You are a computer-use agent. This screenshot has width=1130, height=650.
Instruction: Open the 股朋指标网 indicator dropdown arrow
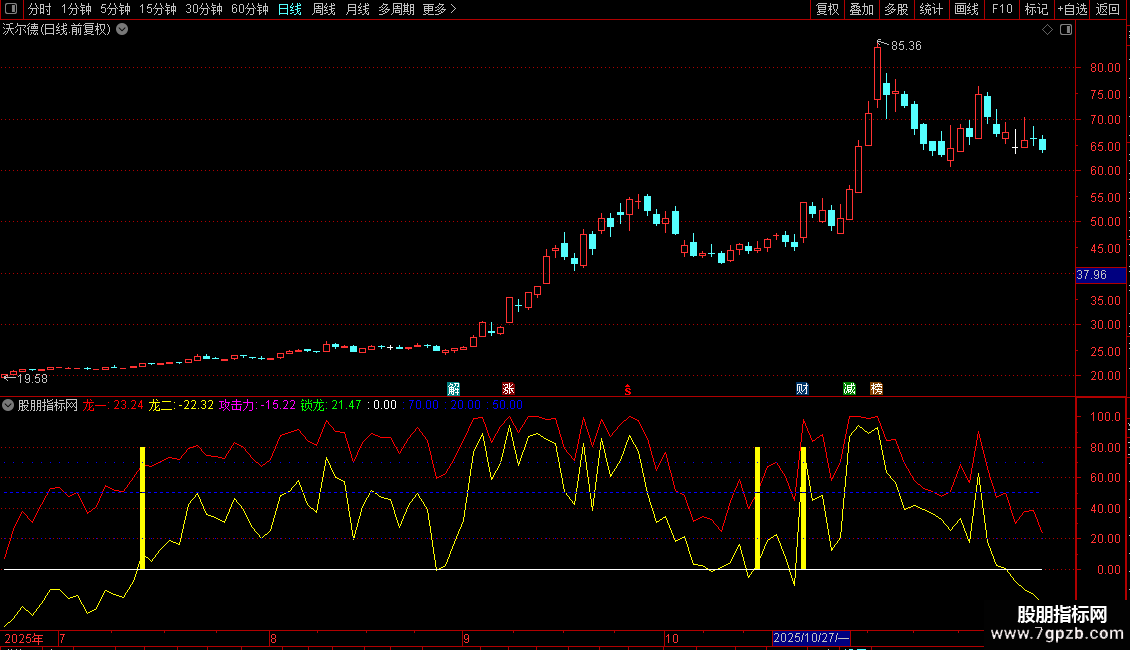[x=8, y=405]
